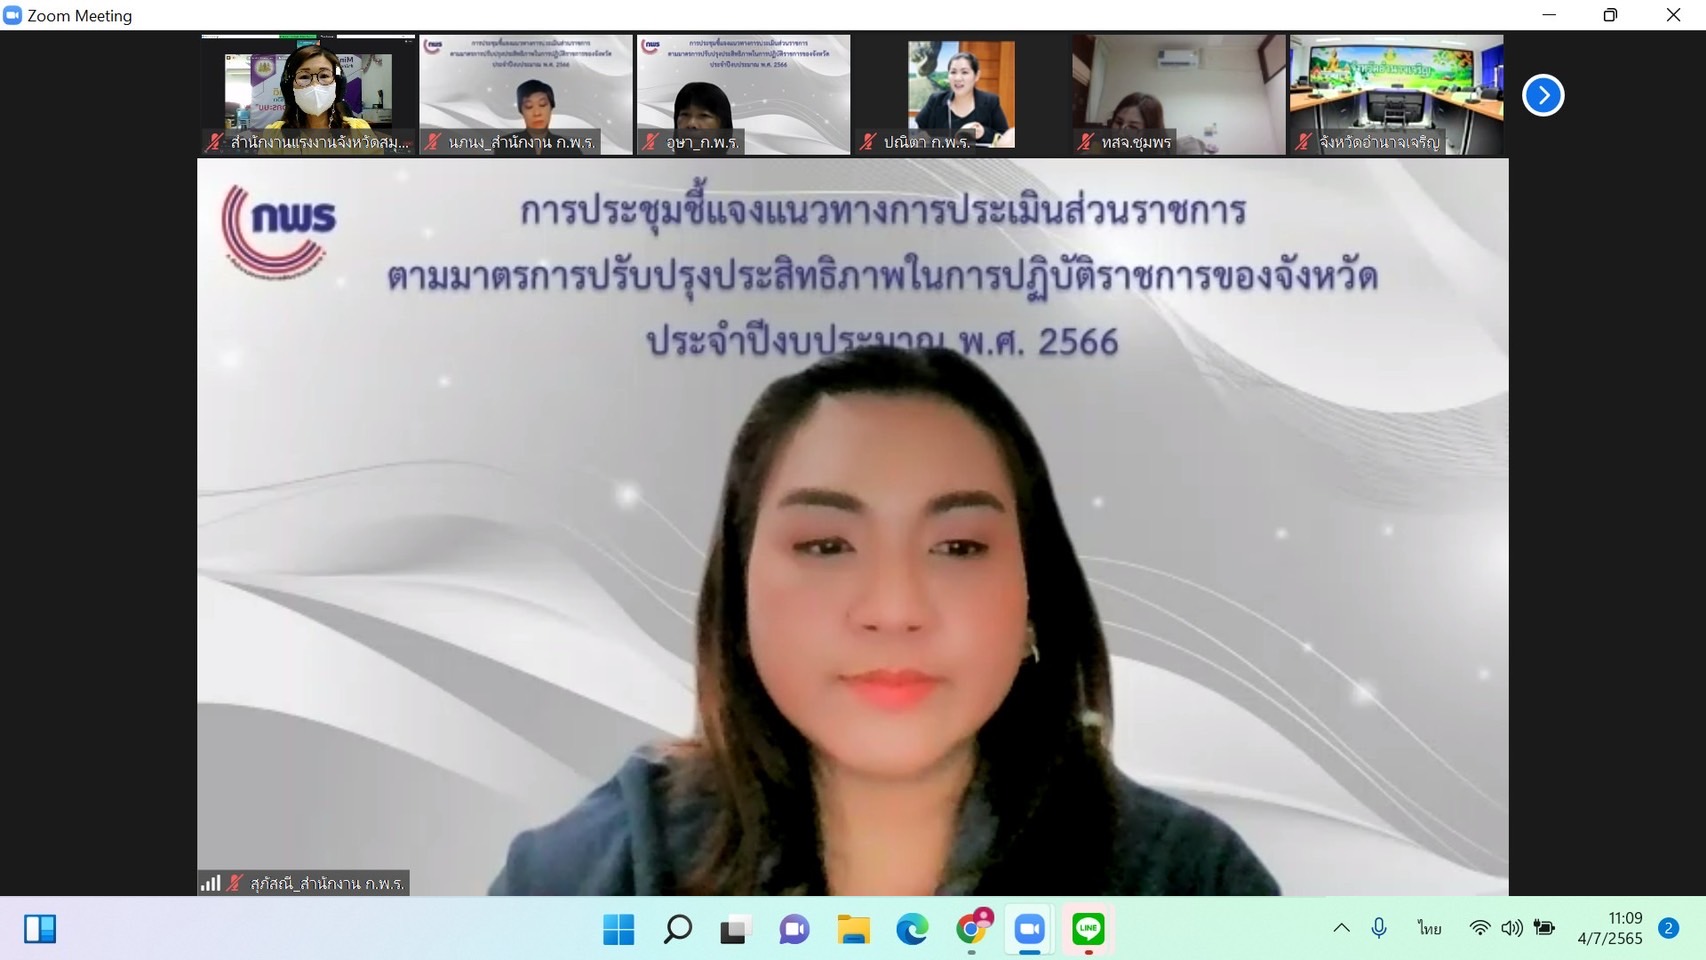Switch the ไทย input language indicator

point(1429,928)
